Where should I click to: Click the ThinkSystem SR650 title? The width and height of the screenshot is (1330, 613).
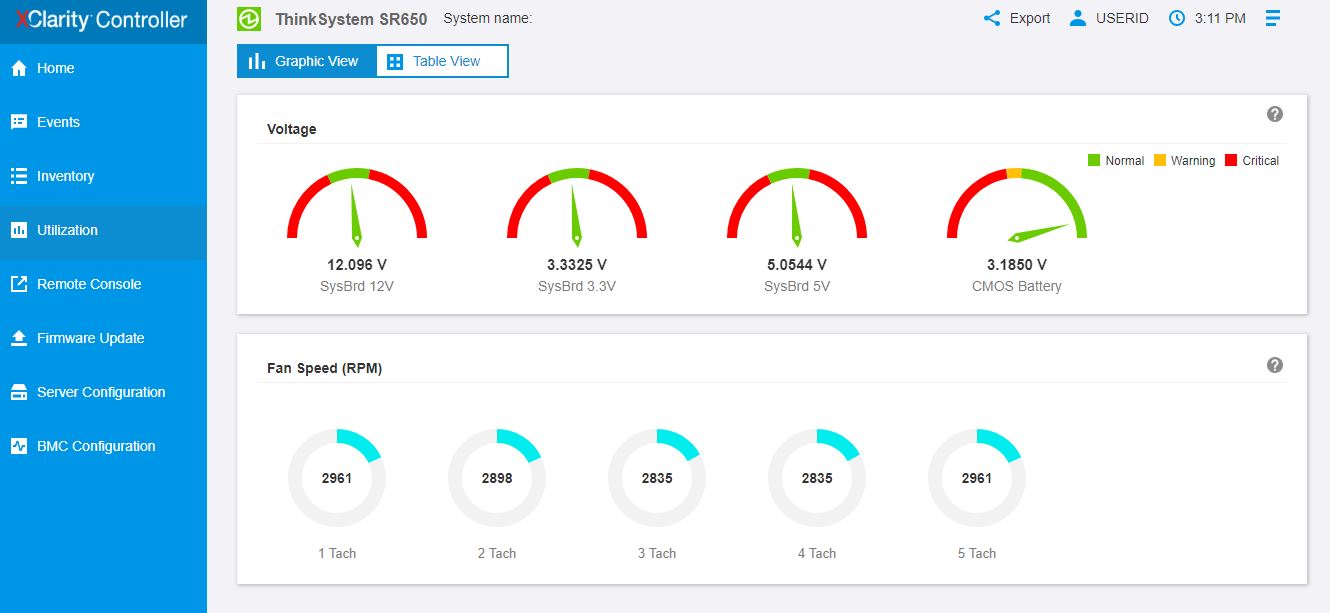coord(351,19)
